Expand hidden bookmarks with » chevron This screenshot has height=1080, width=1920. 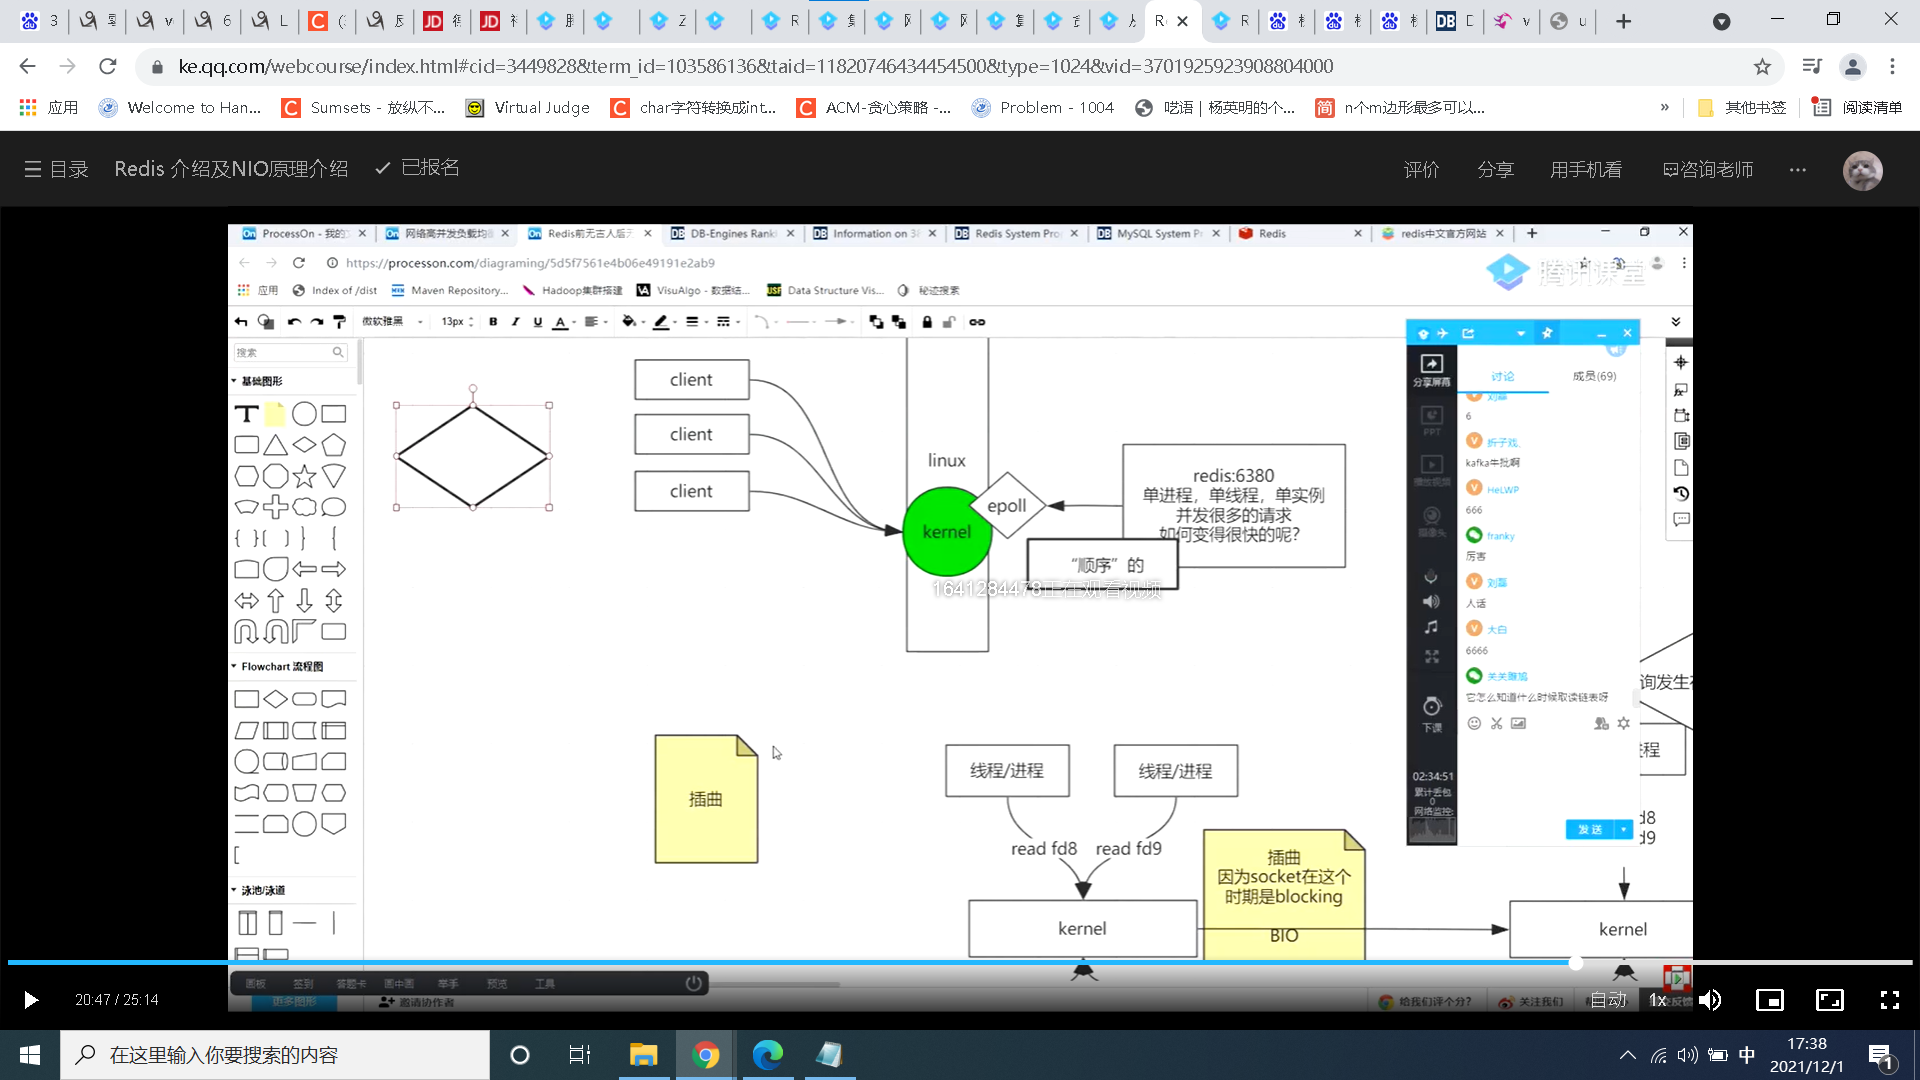pos(1664,107)
